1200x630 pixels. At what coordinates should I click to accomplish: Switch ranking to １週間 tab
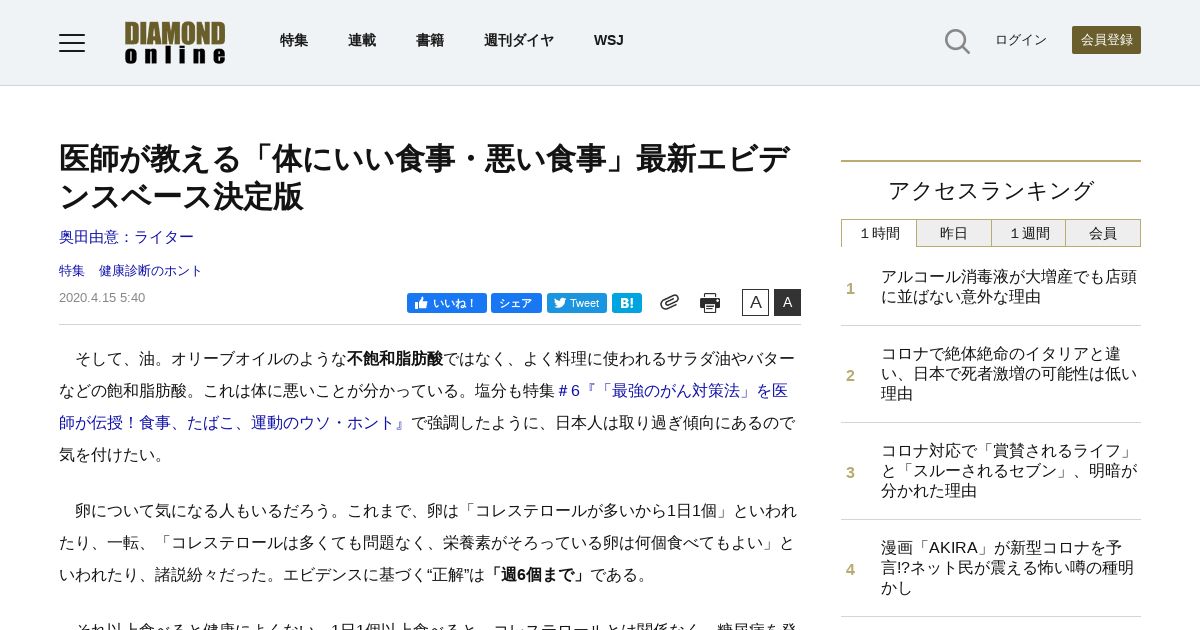1029,233
